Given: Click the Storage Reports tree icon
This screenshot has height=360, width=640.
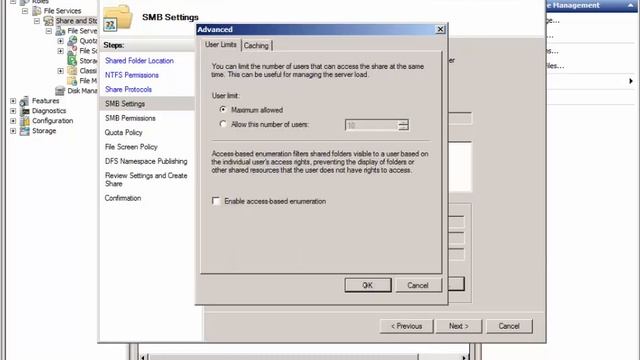Looking at the screenshot, I should 72,61.
